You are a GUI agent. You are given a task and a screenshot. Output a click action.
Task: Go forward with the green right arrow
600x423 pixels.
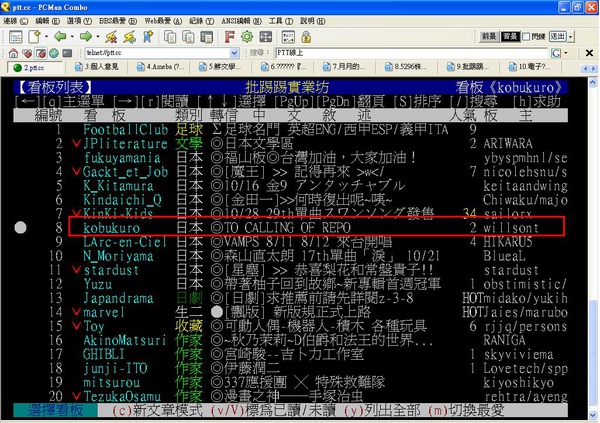(86, 37)
